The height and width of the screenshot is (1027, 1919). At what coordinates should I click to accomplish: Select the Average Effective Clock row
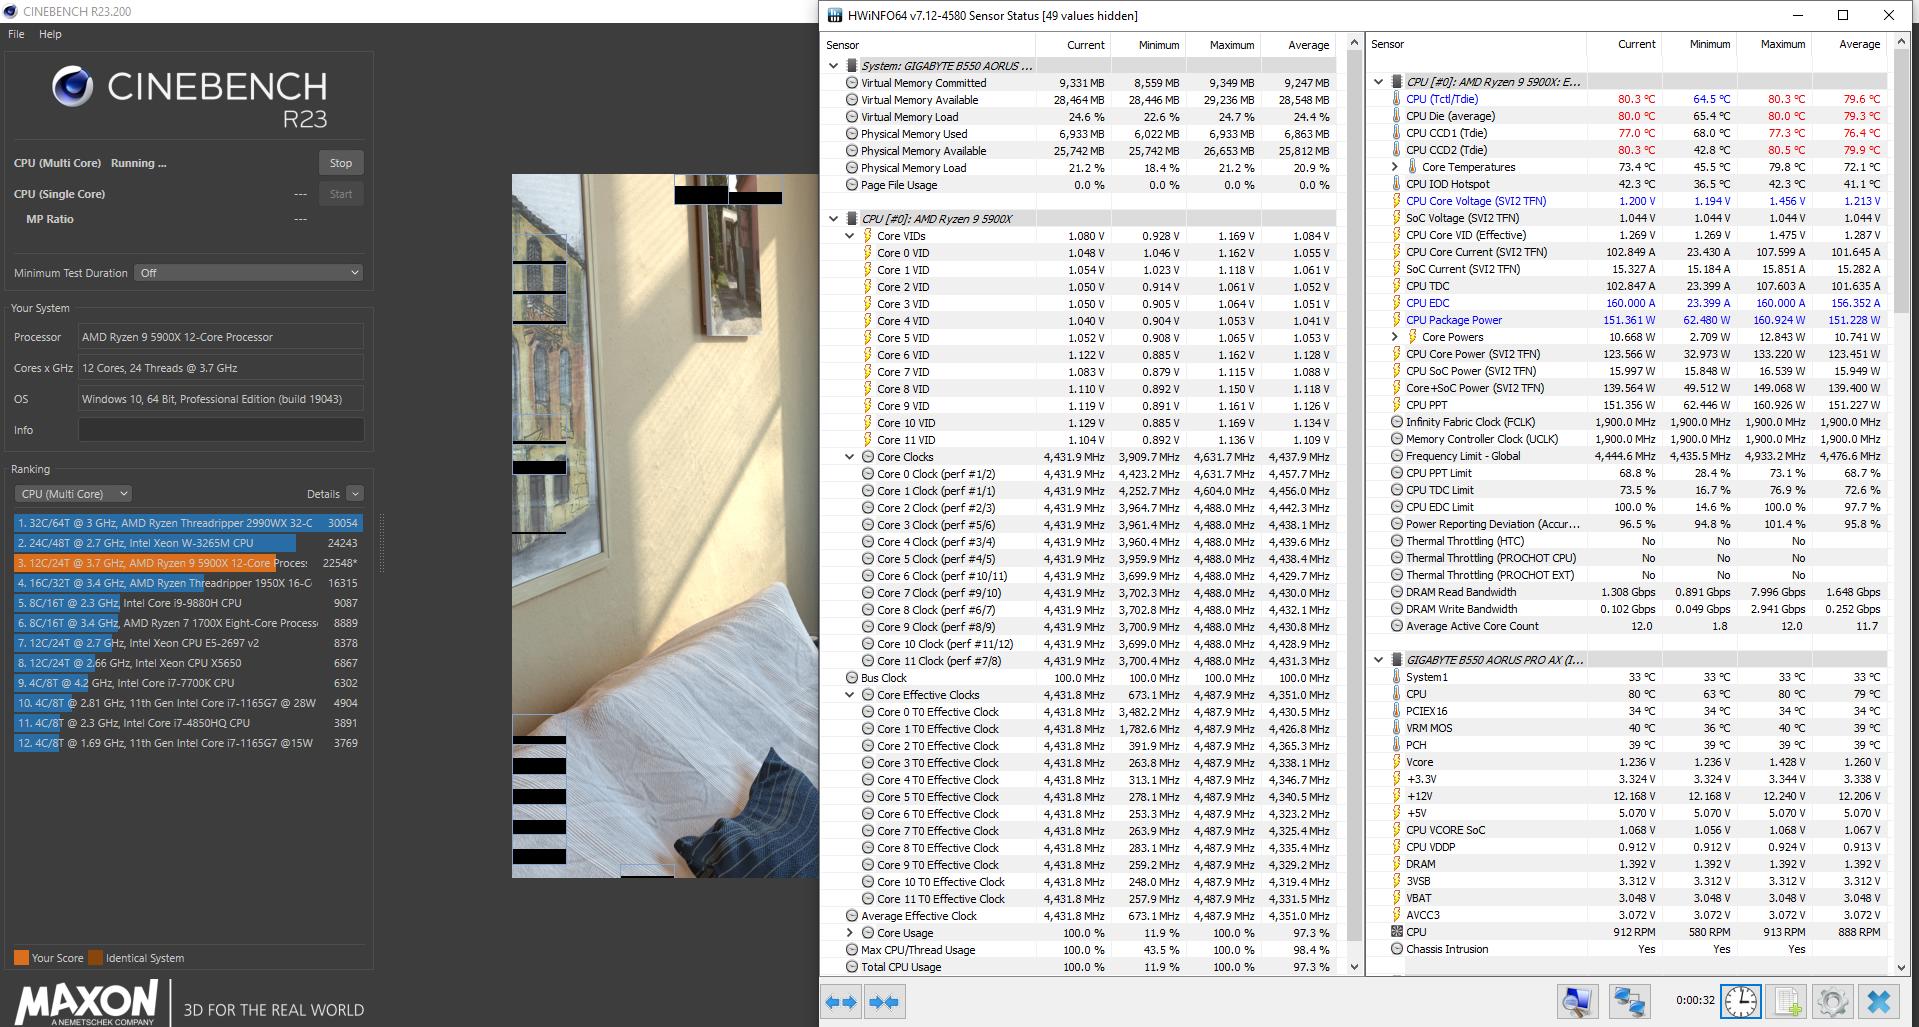point(1078,916)
